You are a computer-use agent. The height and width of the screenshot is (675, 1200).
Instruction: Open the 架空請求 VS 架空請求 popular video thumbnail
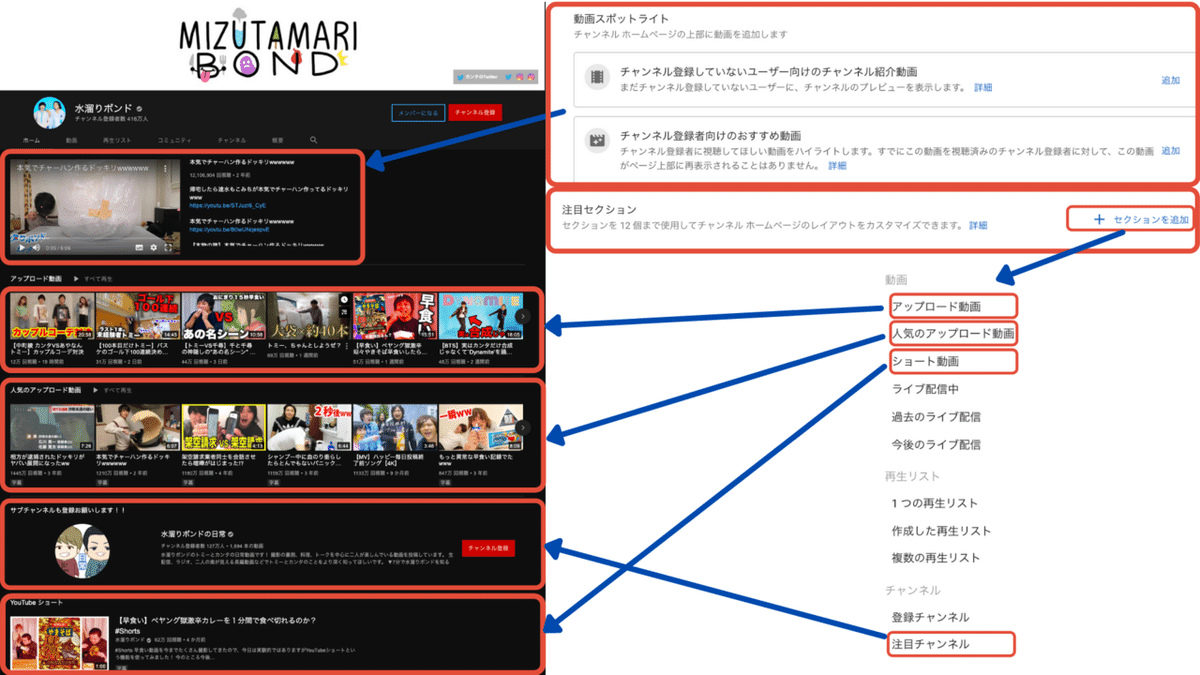(224, 428)
